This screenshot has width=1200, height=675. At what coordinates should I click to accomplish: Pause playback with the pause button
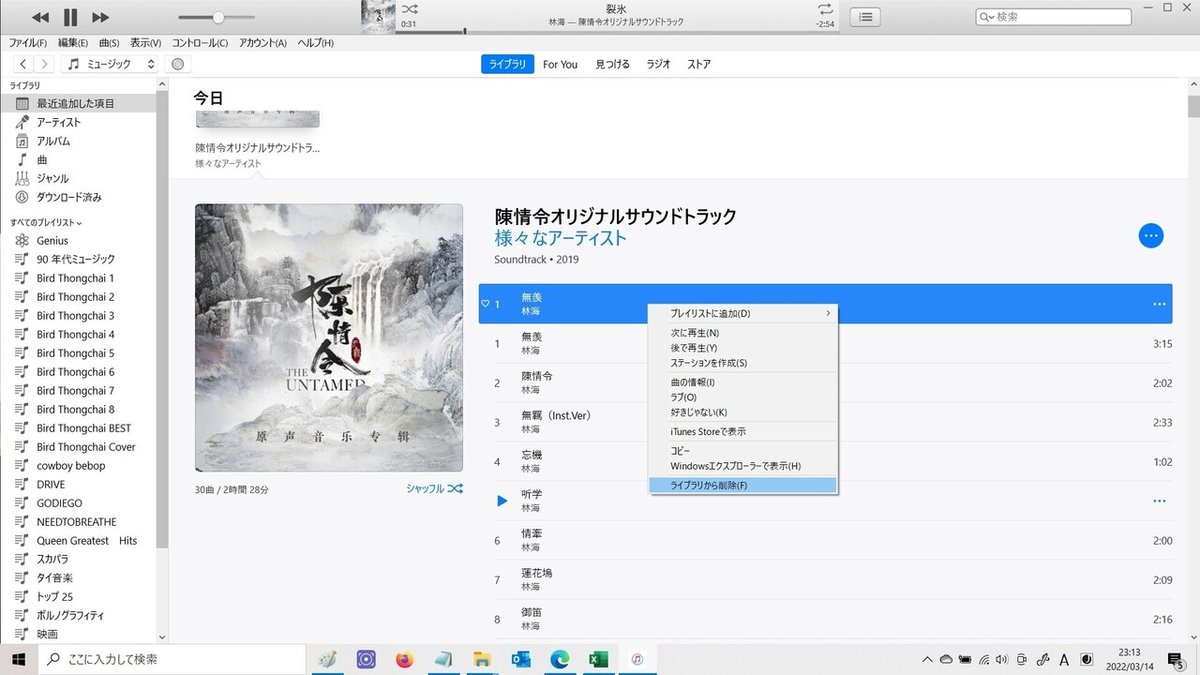[x=70, y=17]
